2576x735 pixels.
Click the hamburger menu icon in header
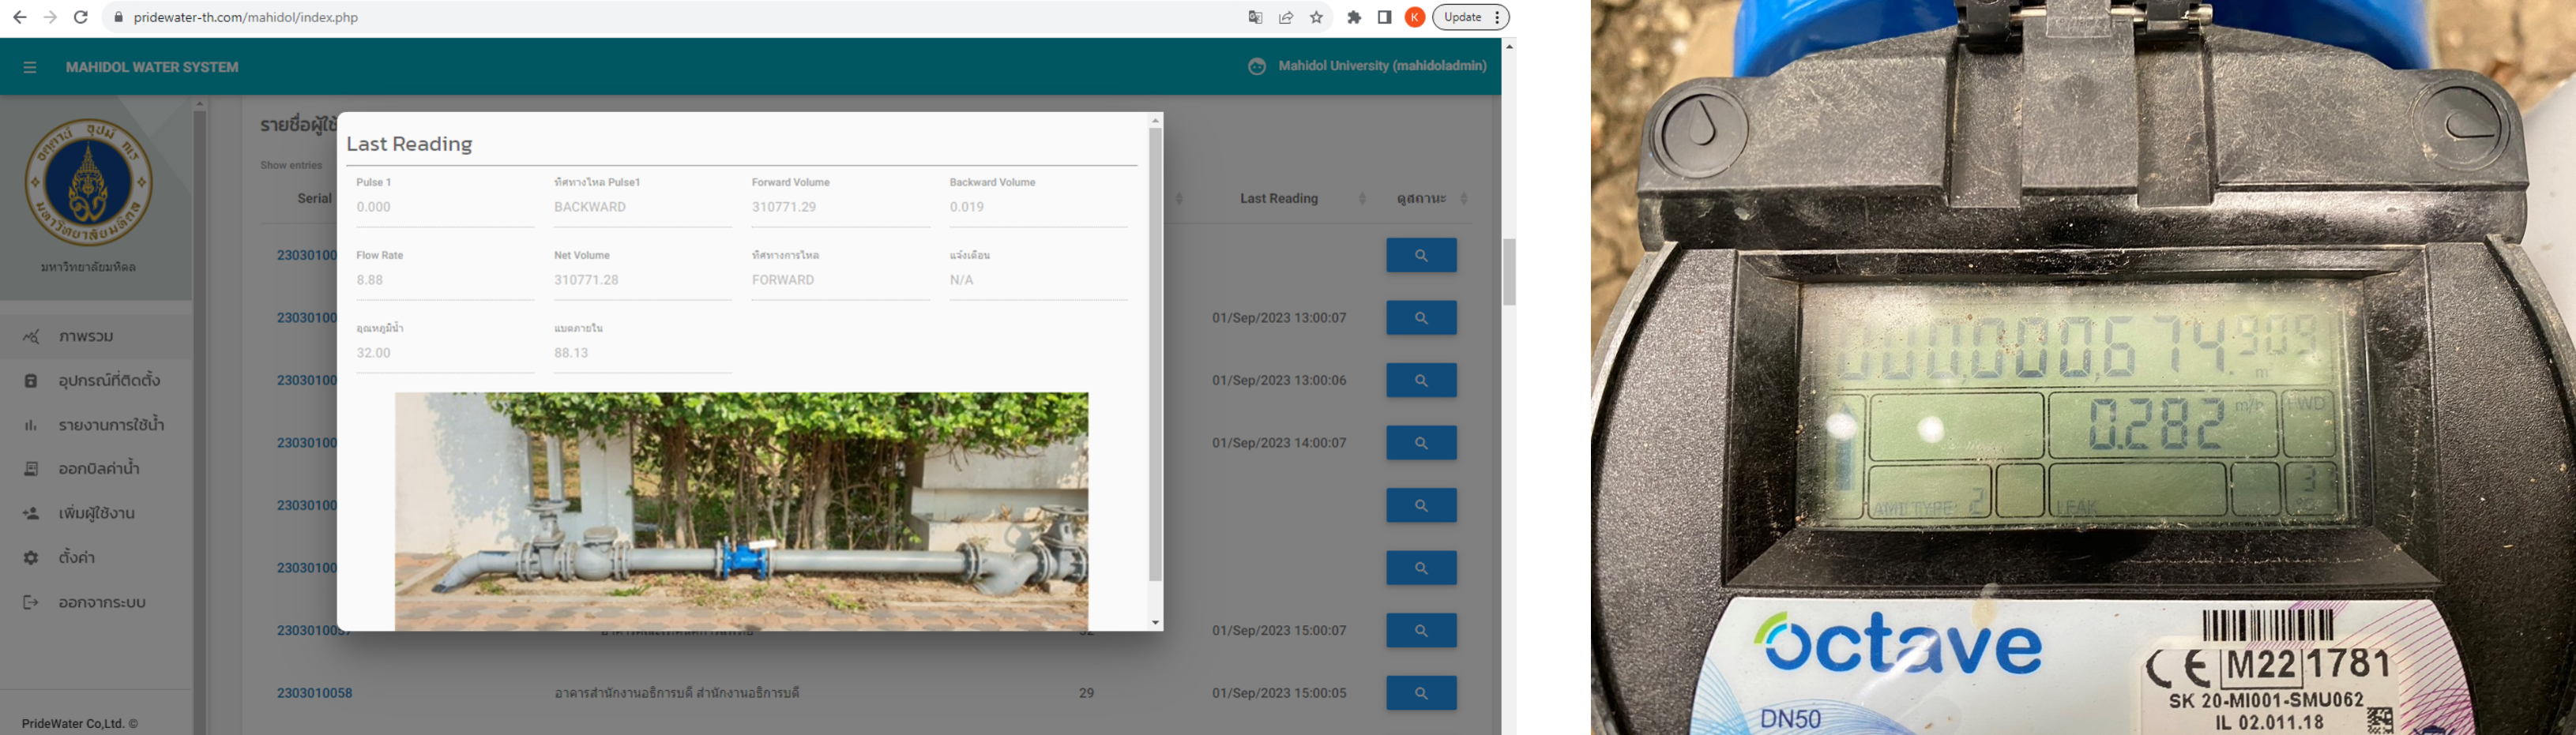point(30,67)
